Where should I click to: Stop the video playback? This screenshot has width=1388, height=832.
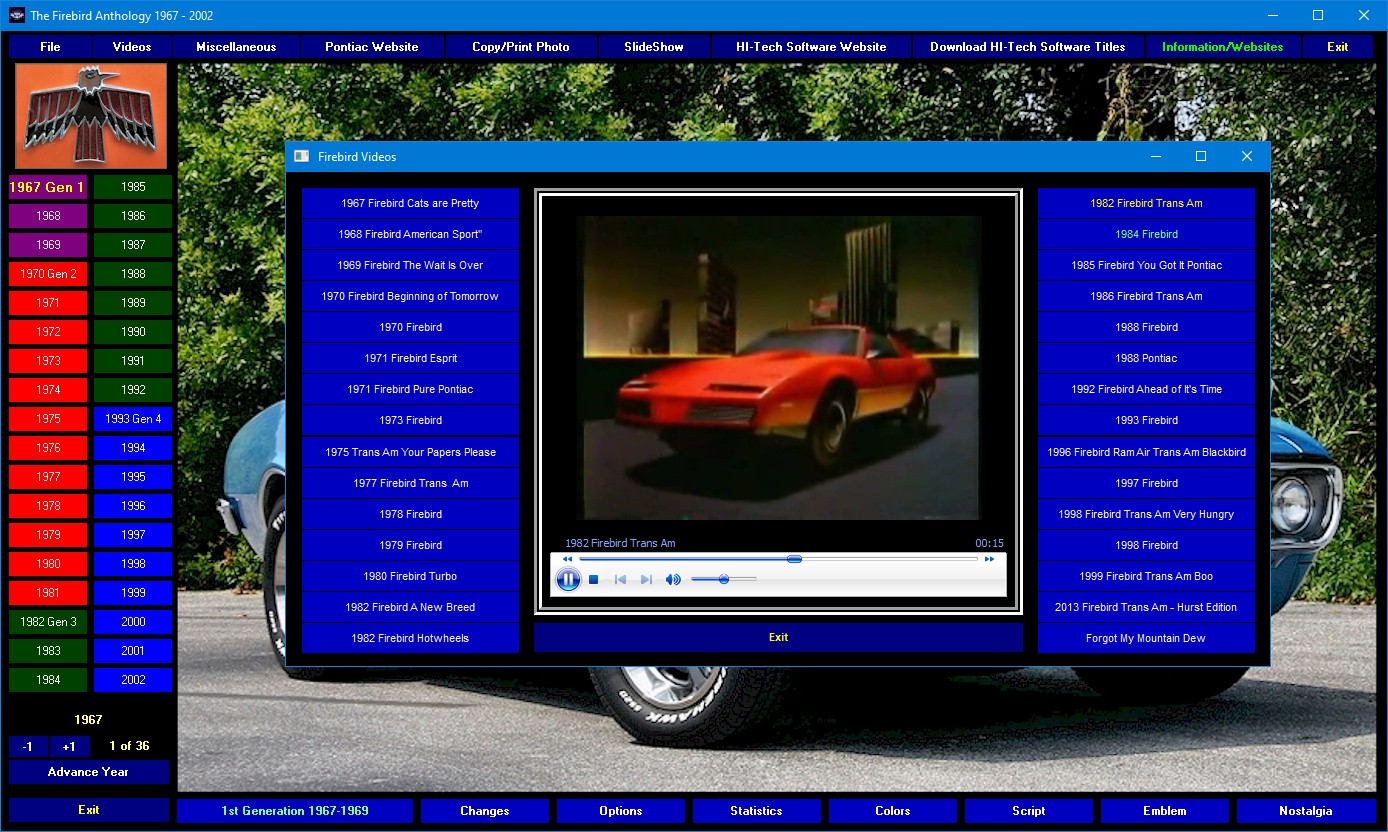pyautogui.click(x=594, y=579)
